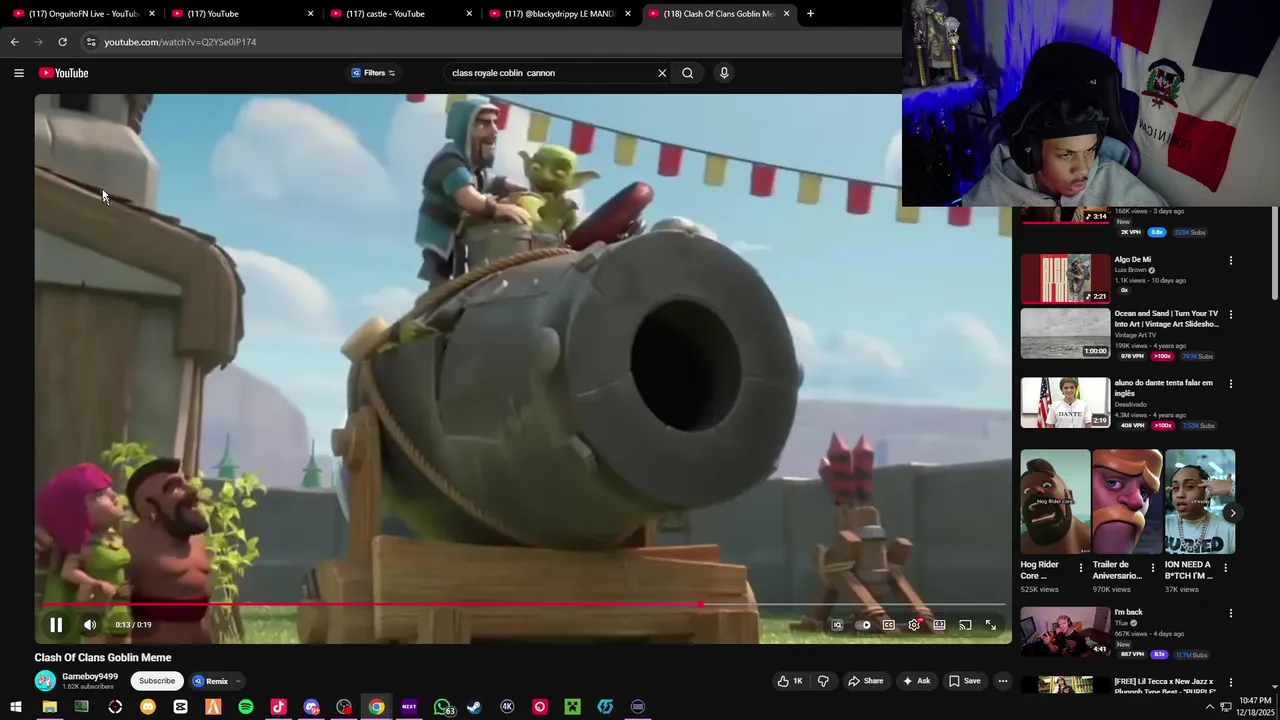Show next shorts with the right chevron
This screenshot has width=1280, height=720.
(1232, 513)
